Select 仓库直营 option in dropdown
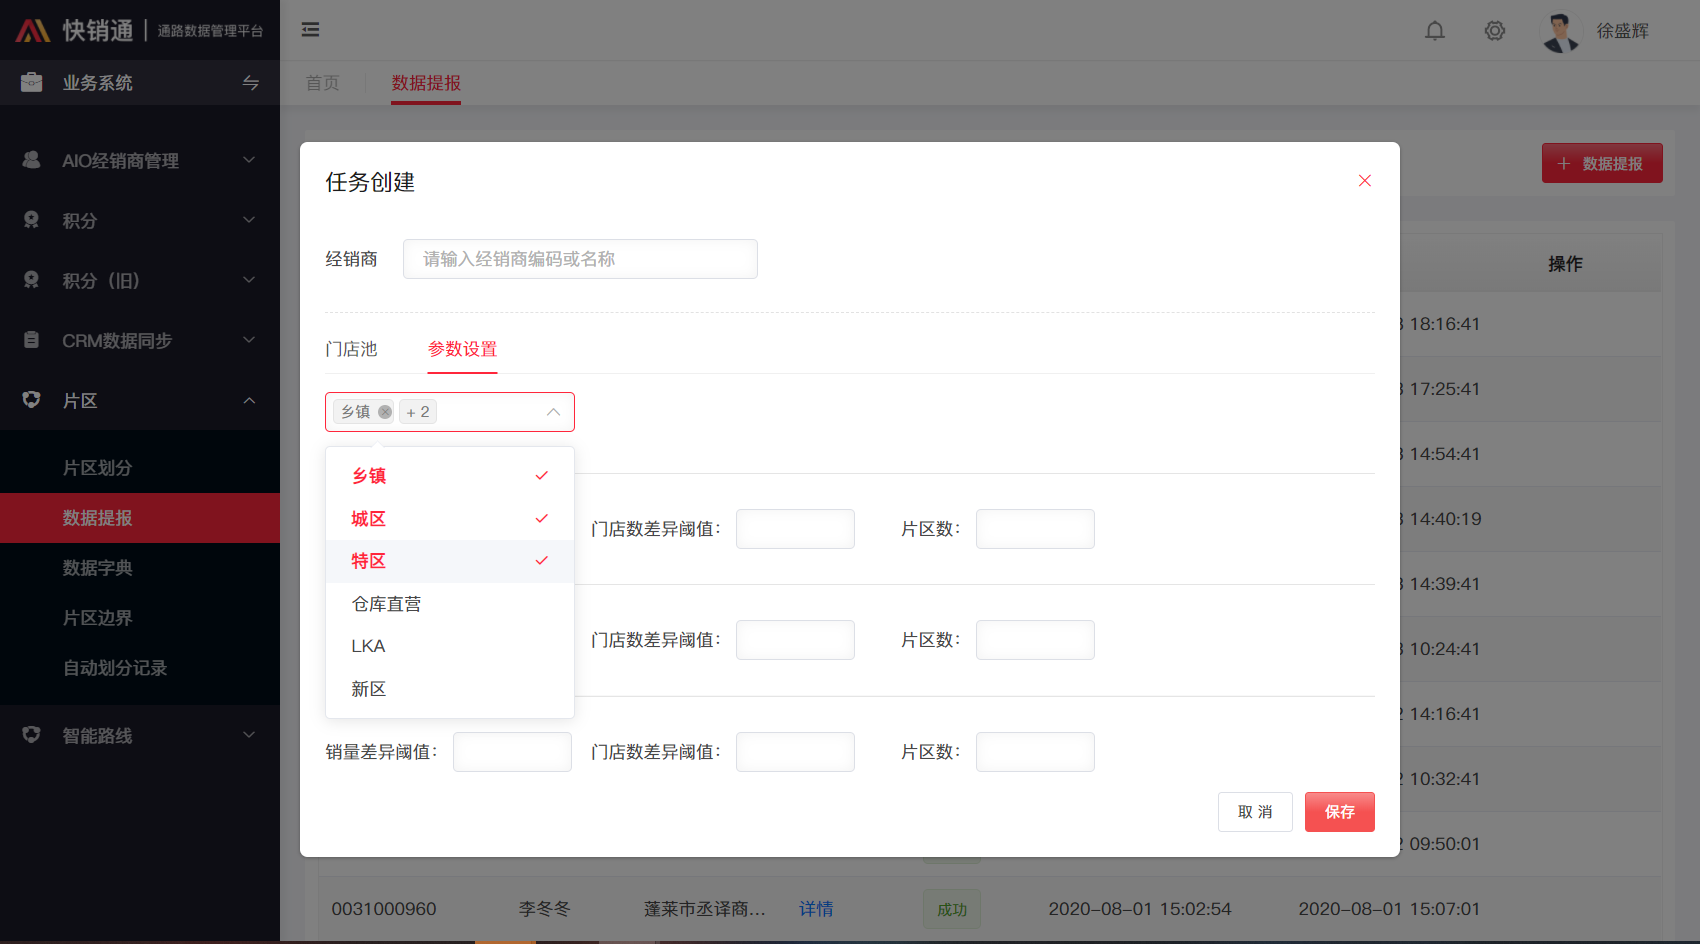1700x944 pixels. [x=450, y=604]
